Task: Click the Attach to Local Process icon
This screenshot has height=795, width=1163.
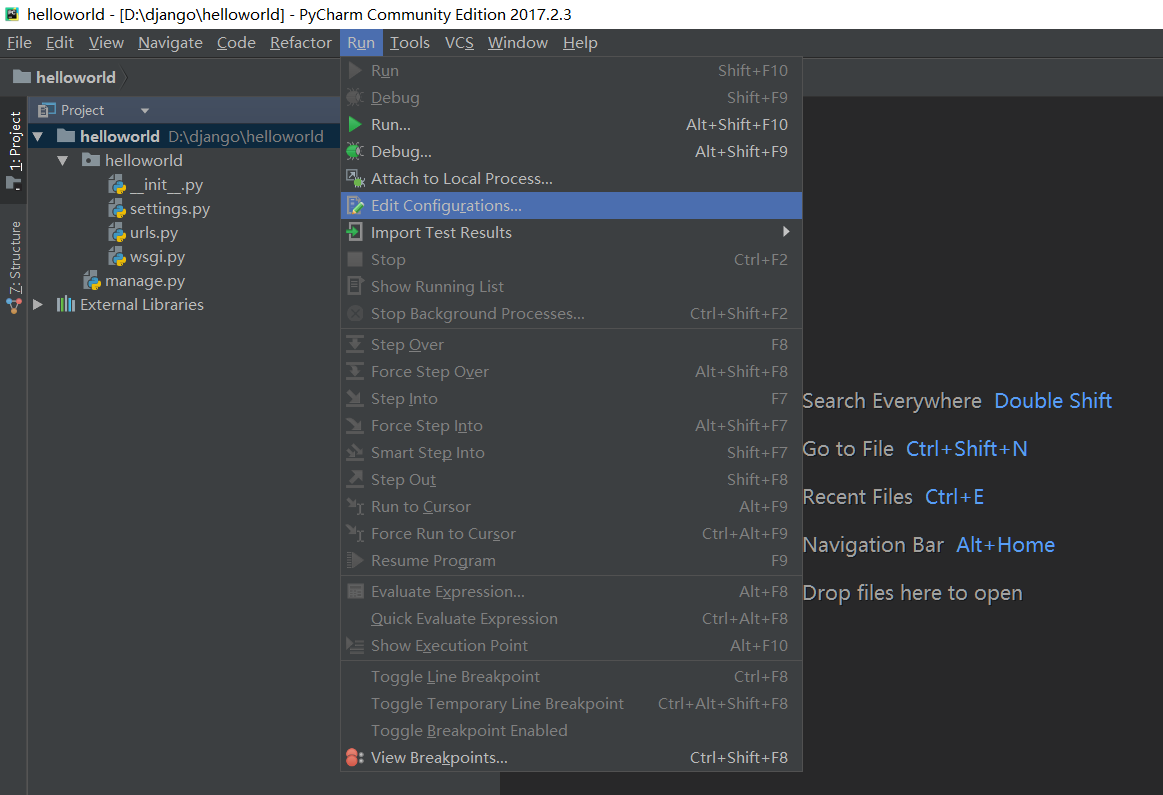Action: 355,179
